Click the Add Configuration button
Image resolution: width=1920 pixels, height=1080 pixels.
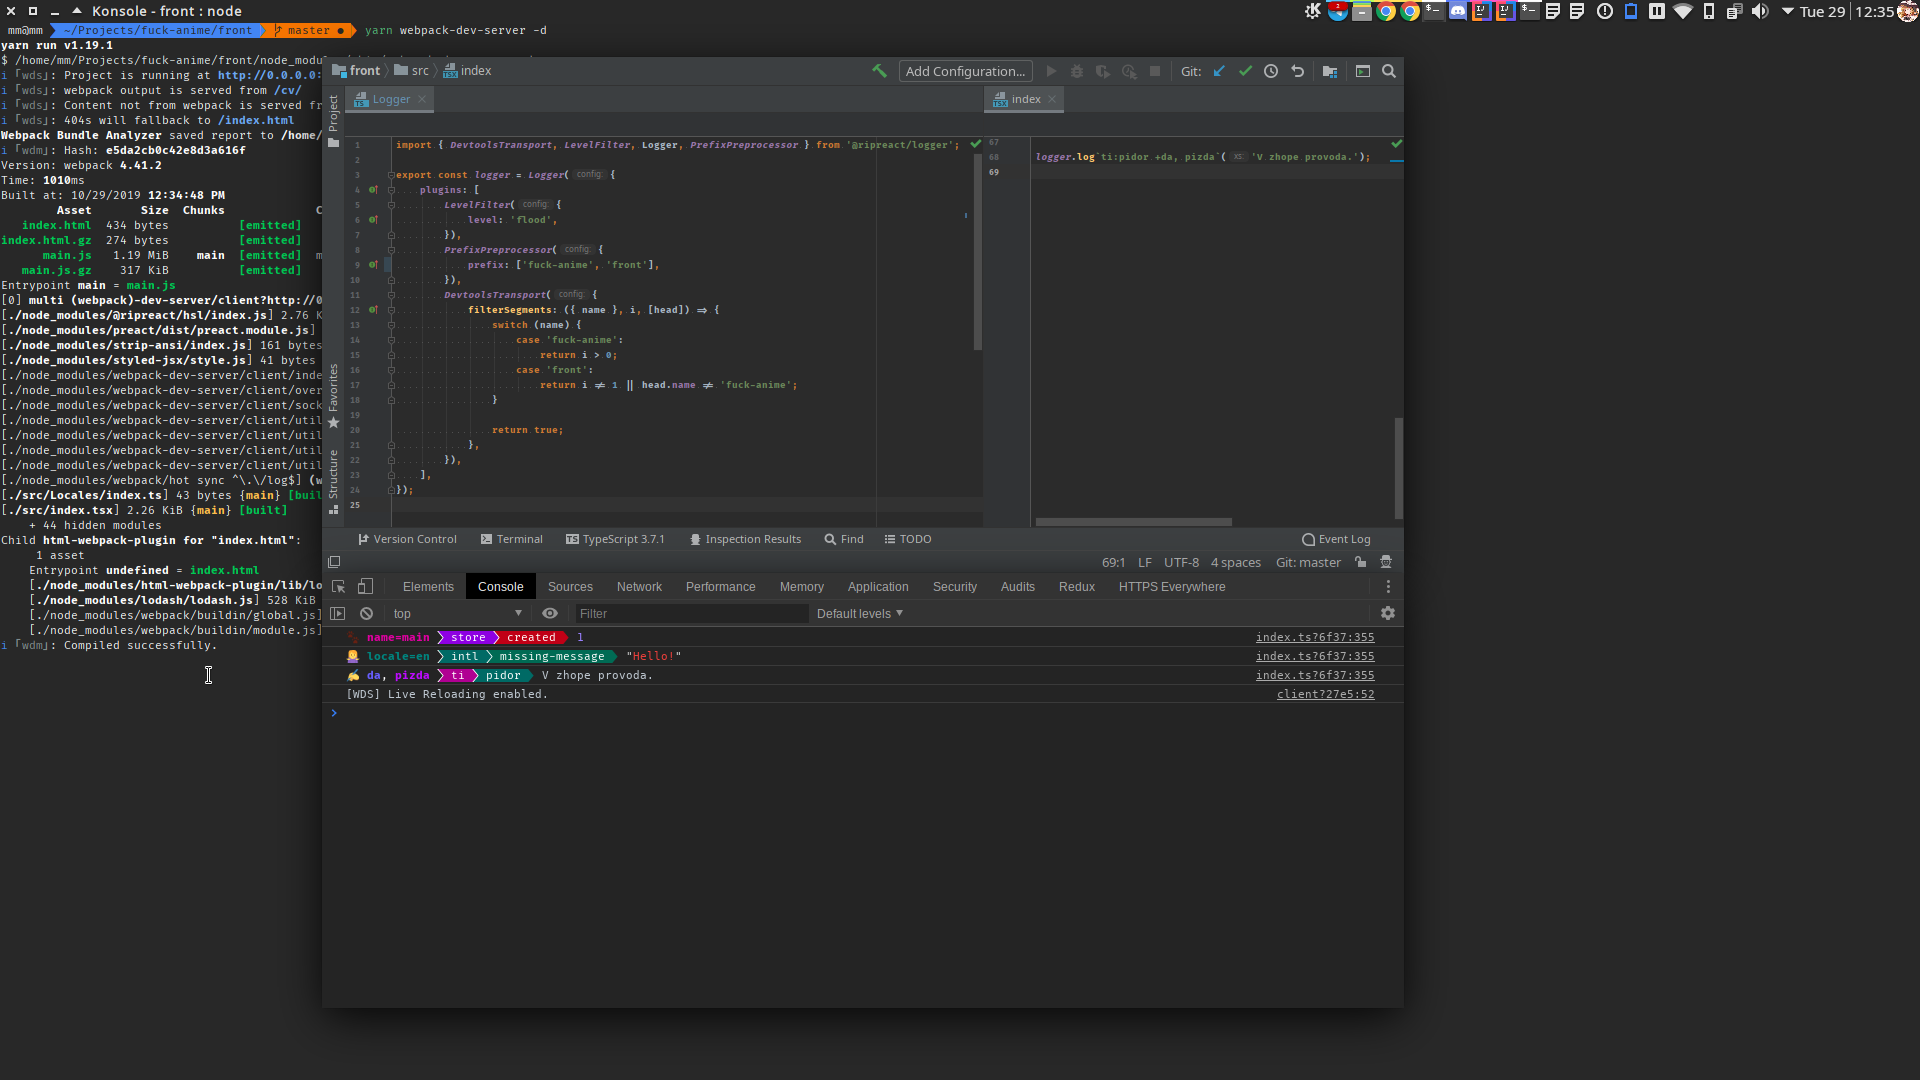(965, 71)
